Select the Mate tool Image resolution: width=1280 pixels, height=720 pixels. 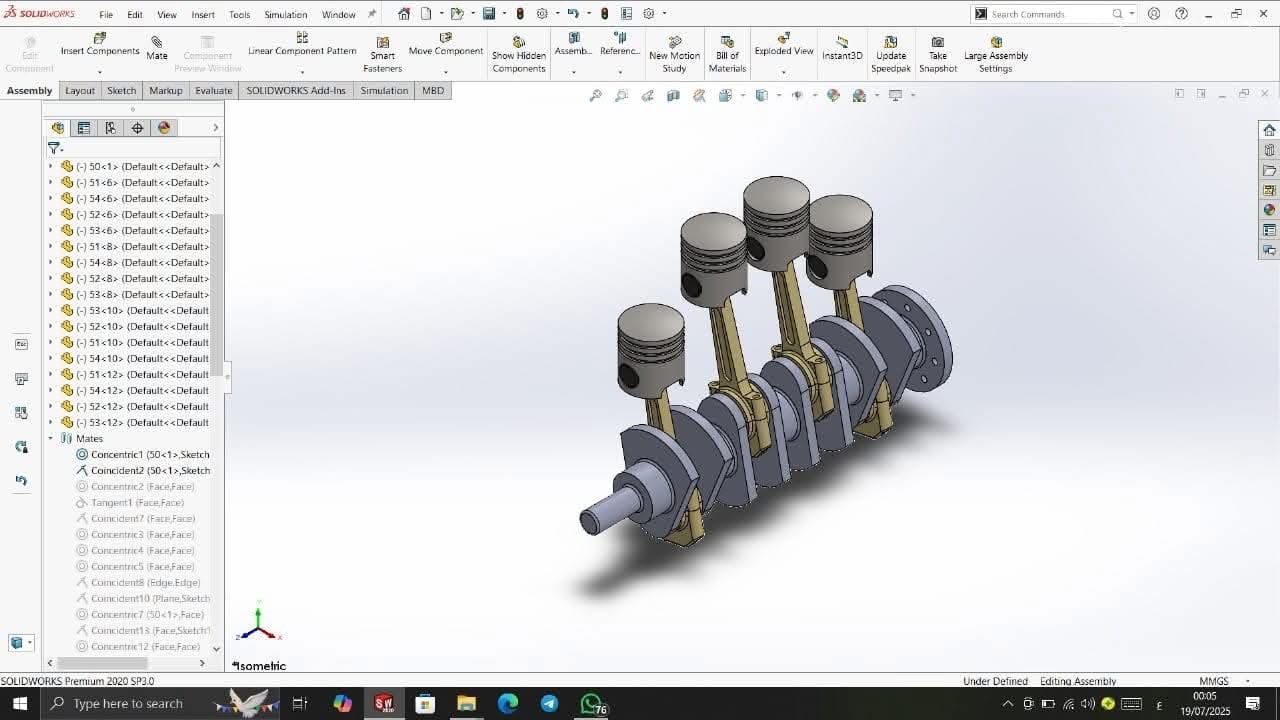coord(157,48)
